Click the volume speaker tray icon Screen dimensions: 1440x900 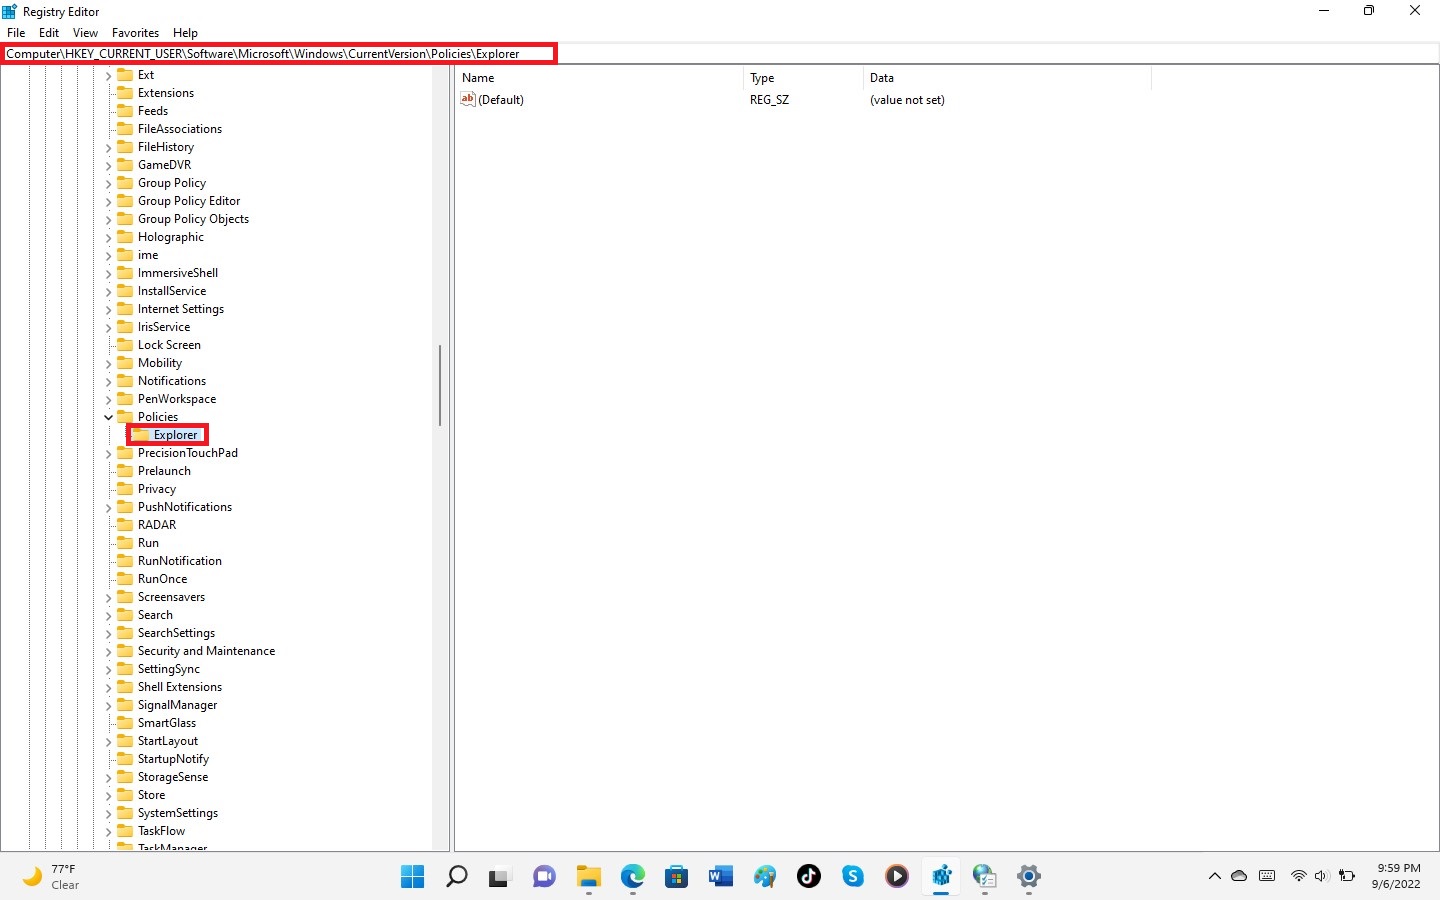click(x=1321, y=876)
